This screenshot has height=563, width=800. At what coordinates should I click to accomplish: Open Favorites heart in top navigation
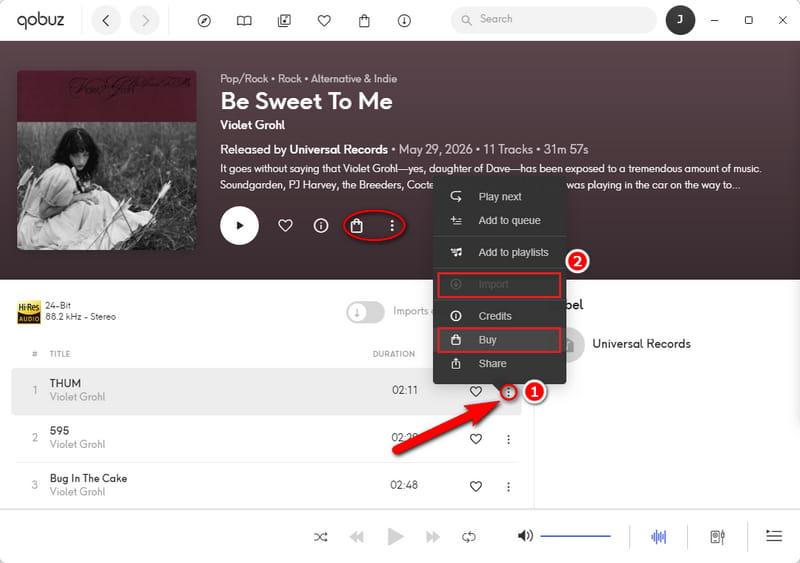(324, 20)
